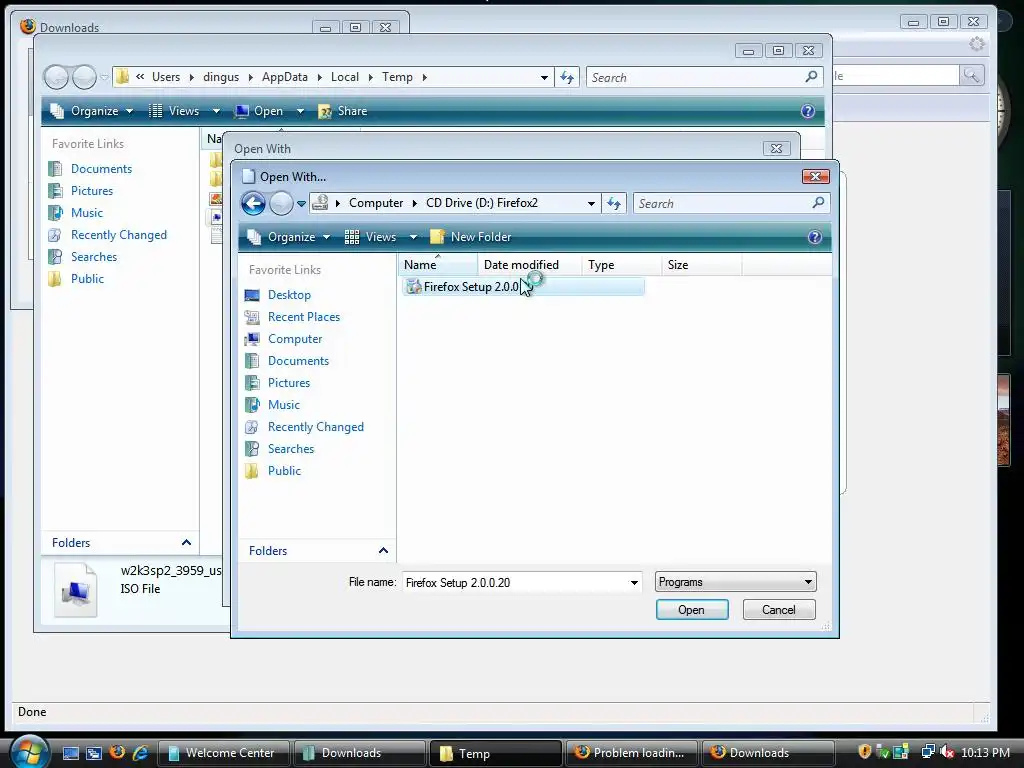Select Computer in the dialog breadcrumb
The image size is (1024, 768).
click(376, 203)
